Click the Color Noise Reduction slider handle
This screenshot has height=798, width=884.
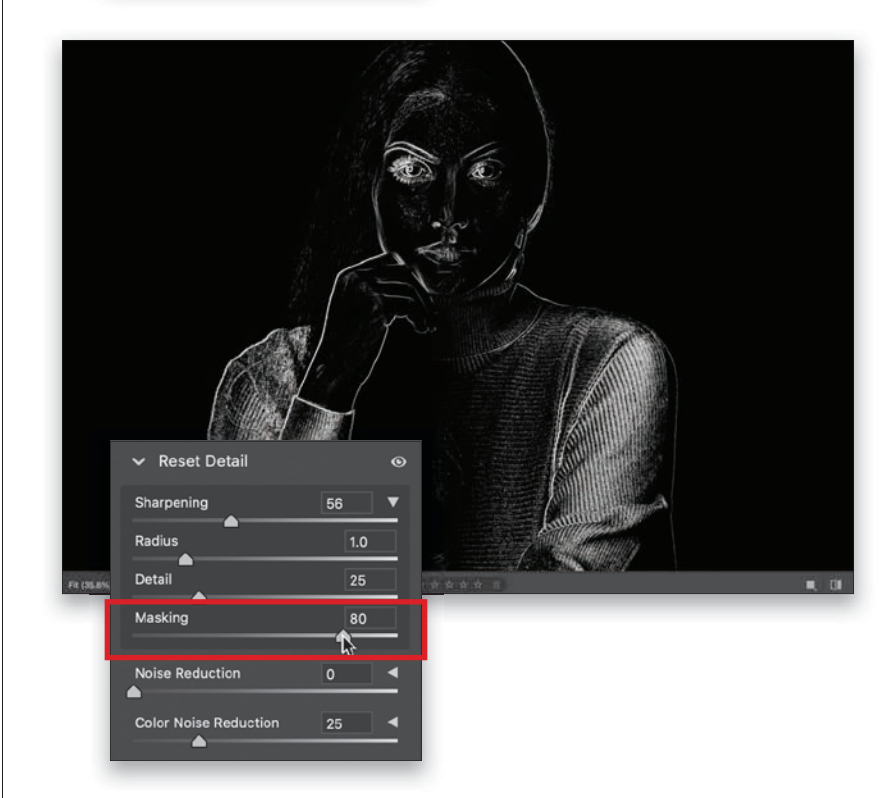199,741
